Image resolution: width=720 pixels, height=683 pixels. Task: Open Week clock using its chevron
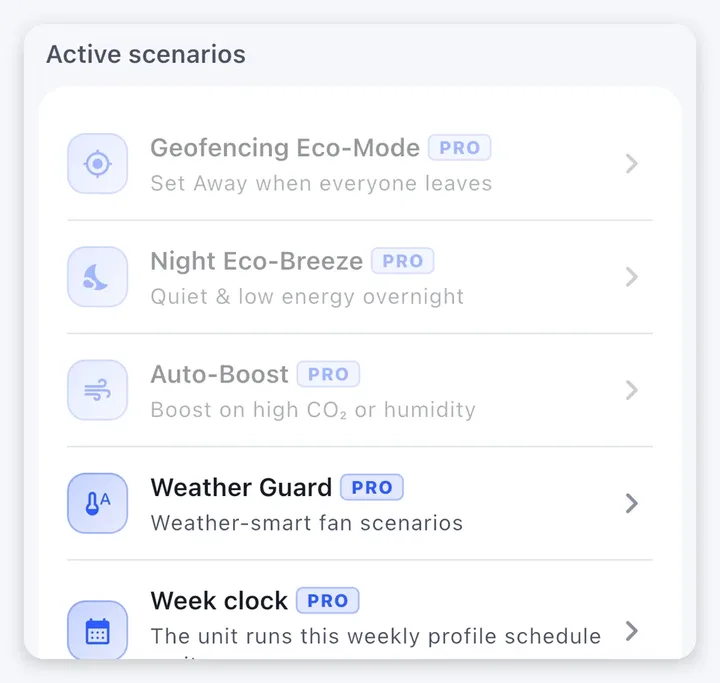pos(632,631)
